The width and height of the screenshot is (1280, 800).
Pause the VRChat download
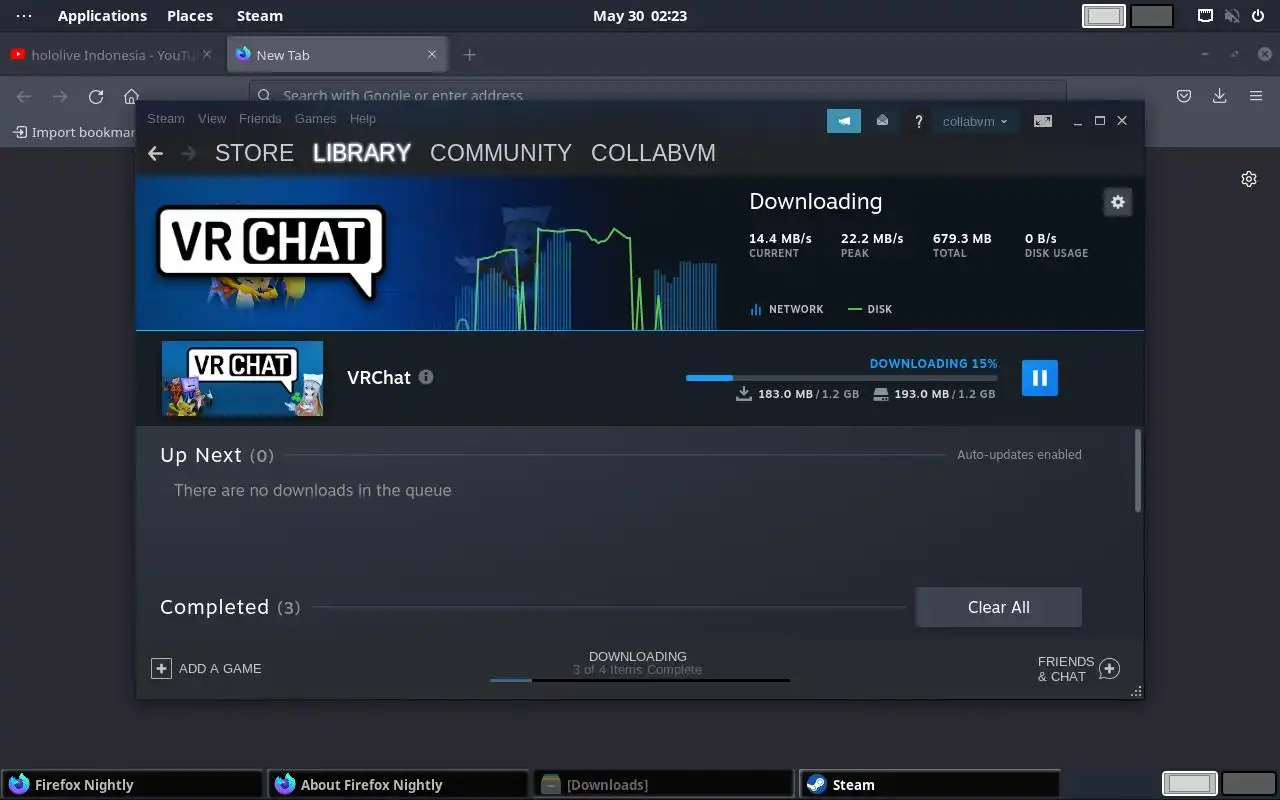click(x=1039, y=378)
